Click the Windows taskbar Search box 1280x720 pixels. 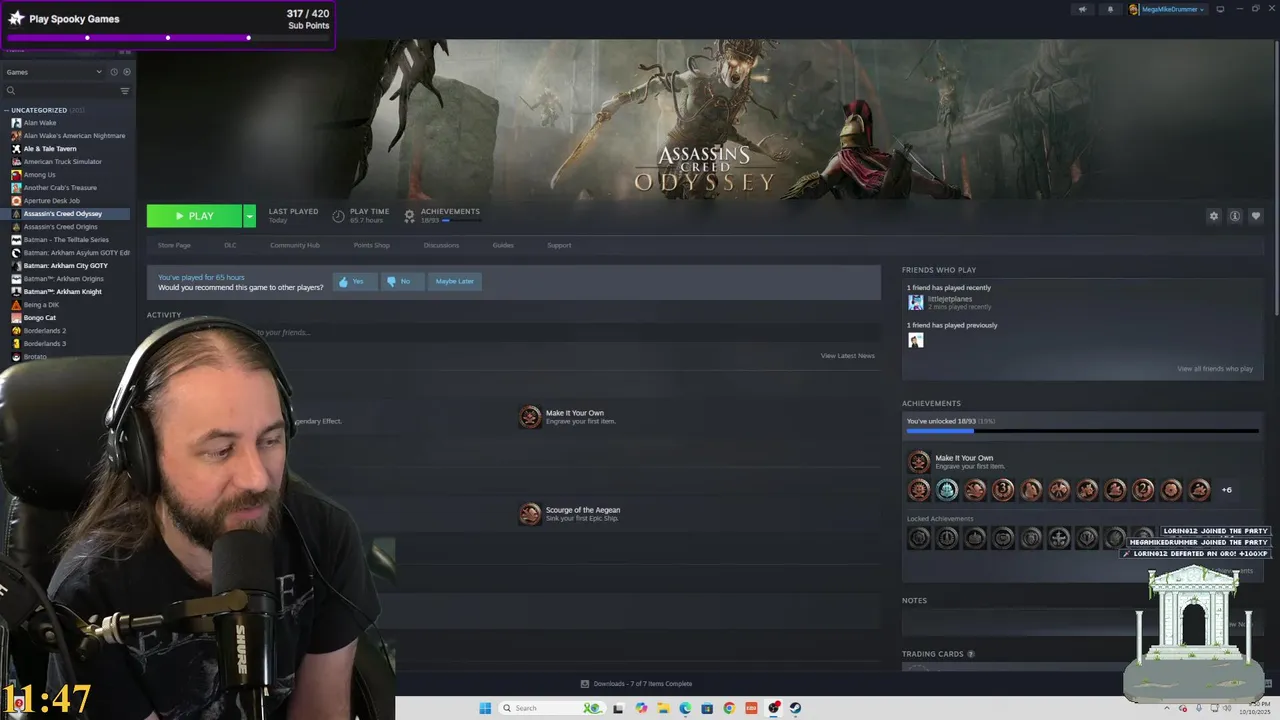tap(551, 708)
